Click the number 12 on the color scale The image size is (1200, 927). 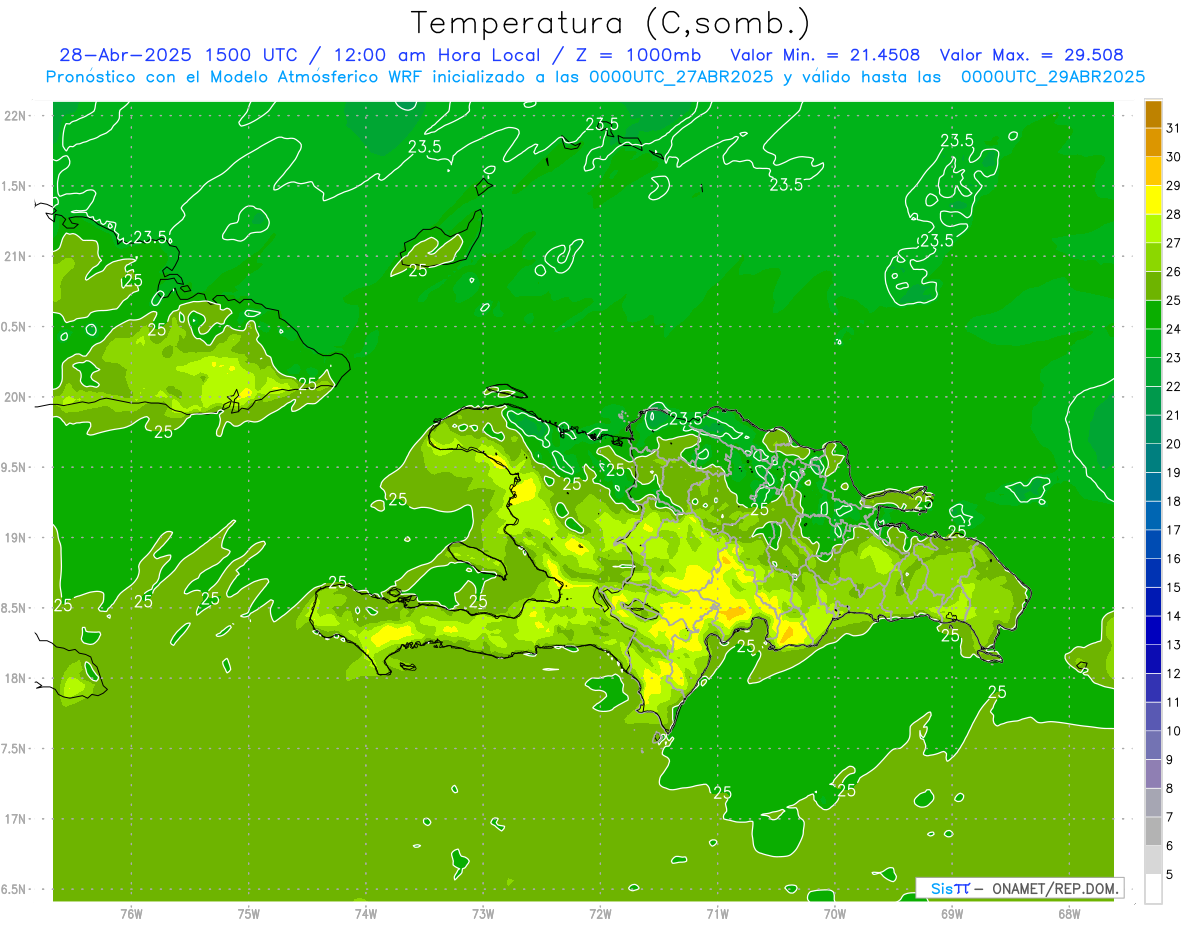tap(1174, 674)
